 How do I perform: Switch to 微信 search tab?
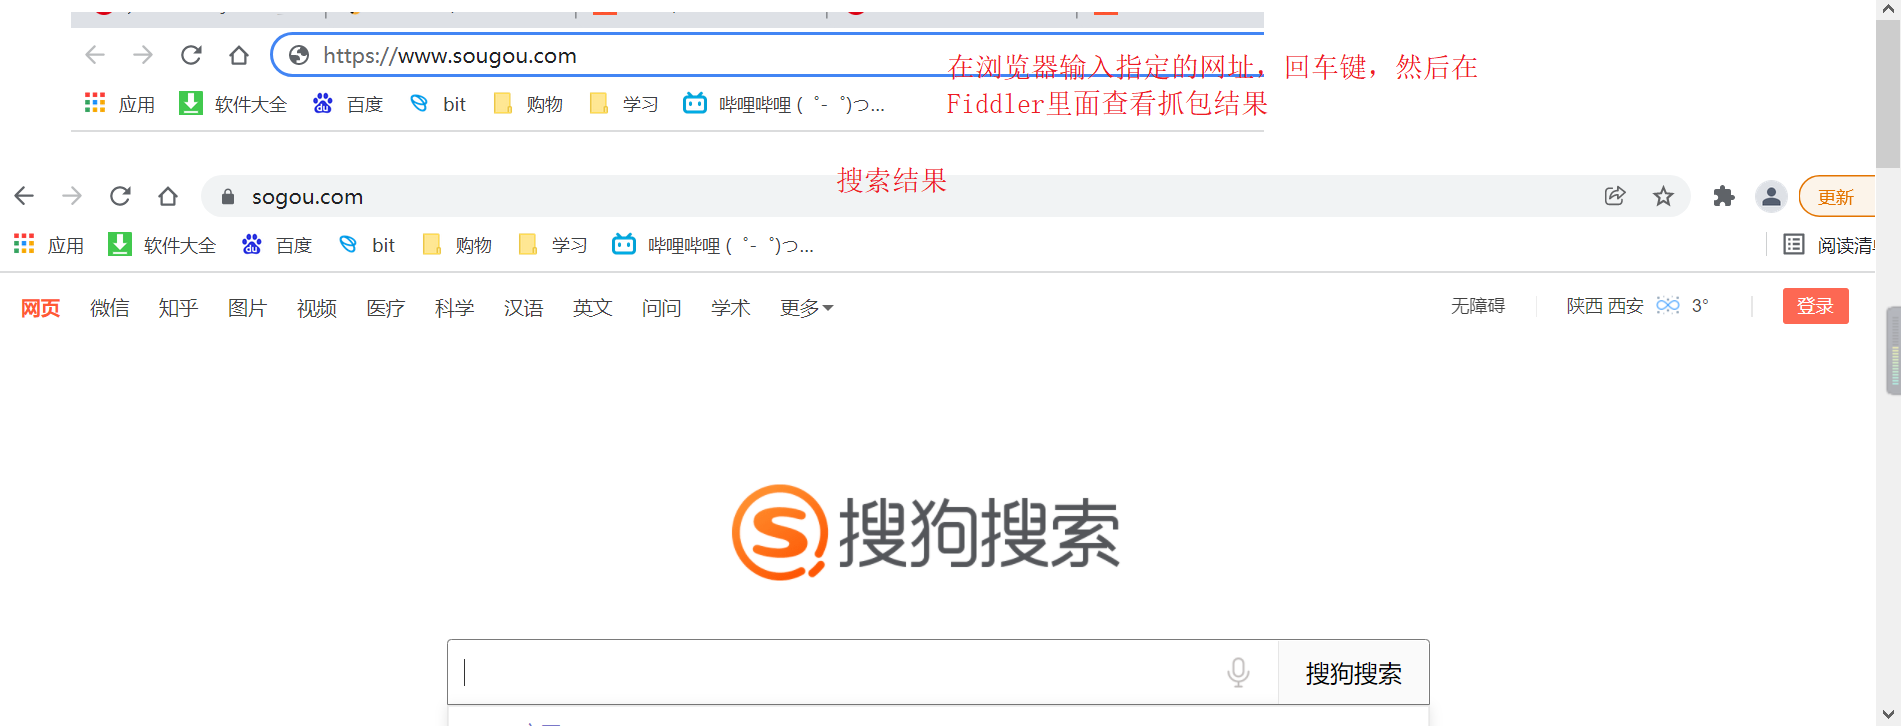(110, 308)
